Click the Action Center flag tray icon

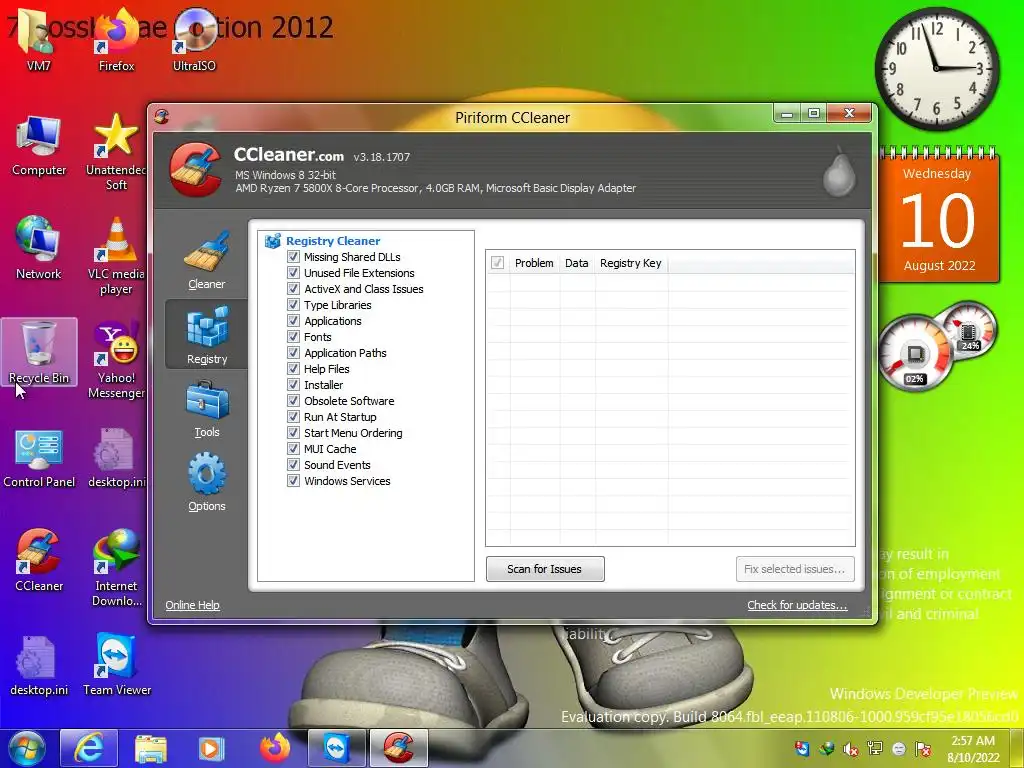(923, 749)
